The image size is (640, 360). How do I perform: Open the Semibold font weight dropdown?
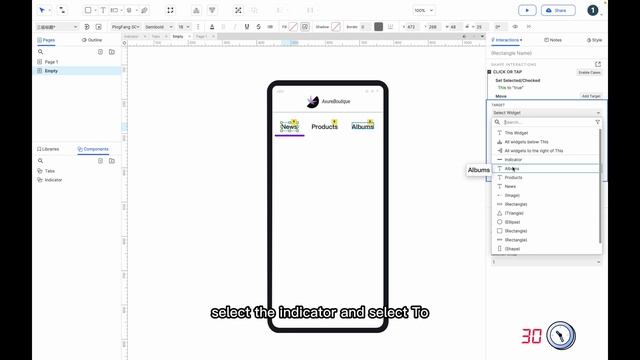coord(159,27)
